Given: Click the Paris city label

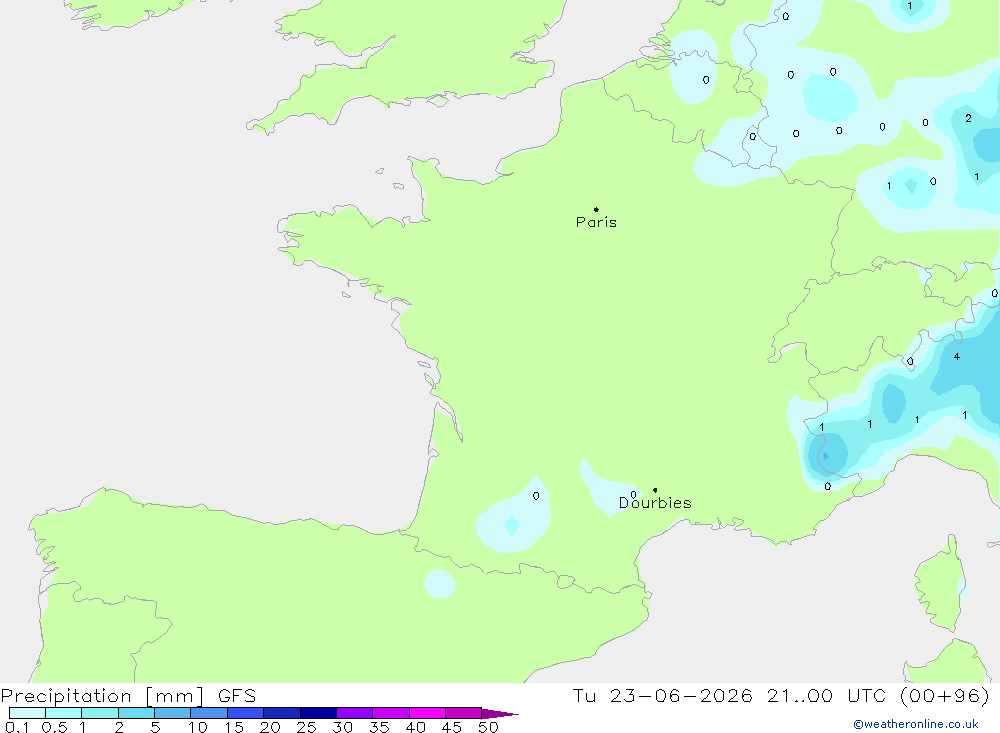Looking at the screenshot, I should click(596, 222).
